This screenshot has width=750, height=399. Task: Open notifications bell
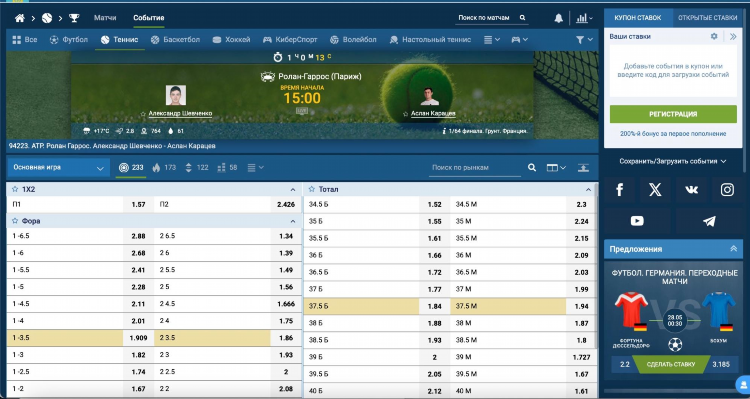click(x=559, y=18)
